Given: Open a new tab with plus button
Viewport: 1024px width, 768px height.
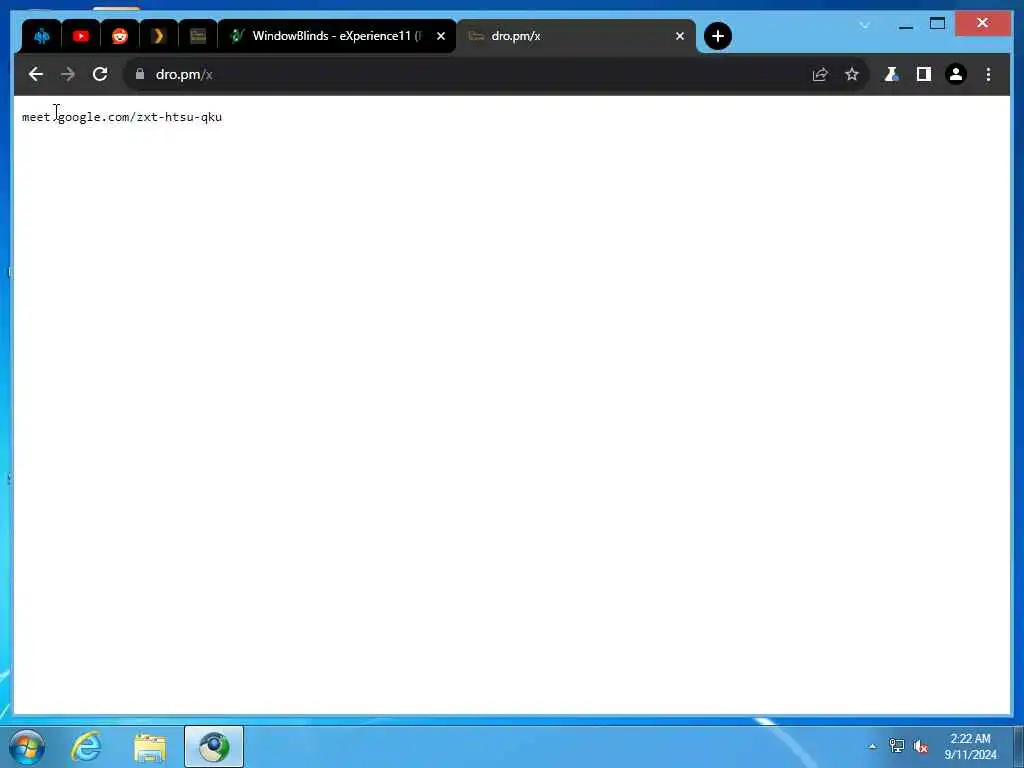Looking at the screenshot, I should click(x=718, y=36).
